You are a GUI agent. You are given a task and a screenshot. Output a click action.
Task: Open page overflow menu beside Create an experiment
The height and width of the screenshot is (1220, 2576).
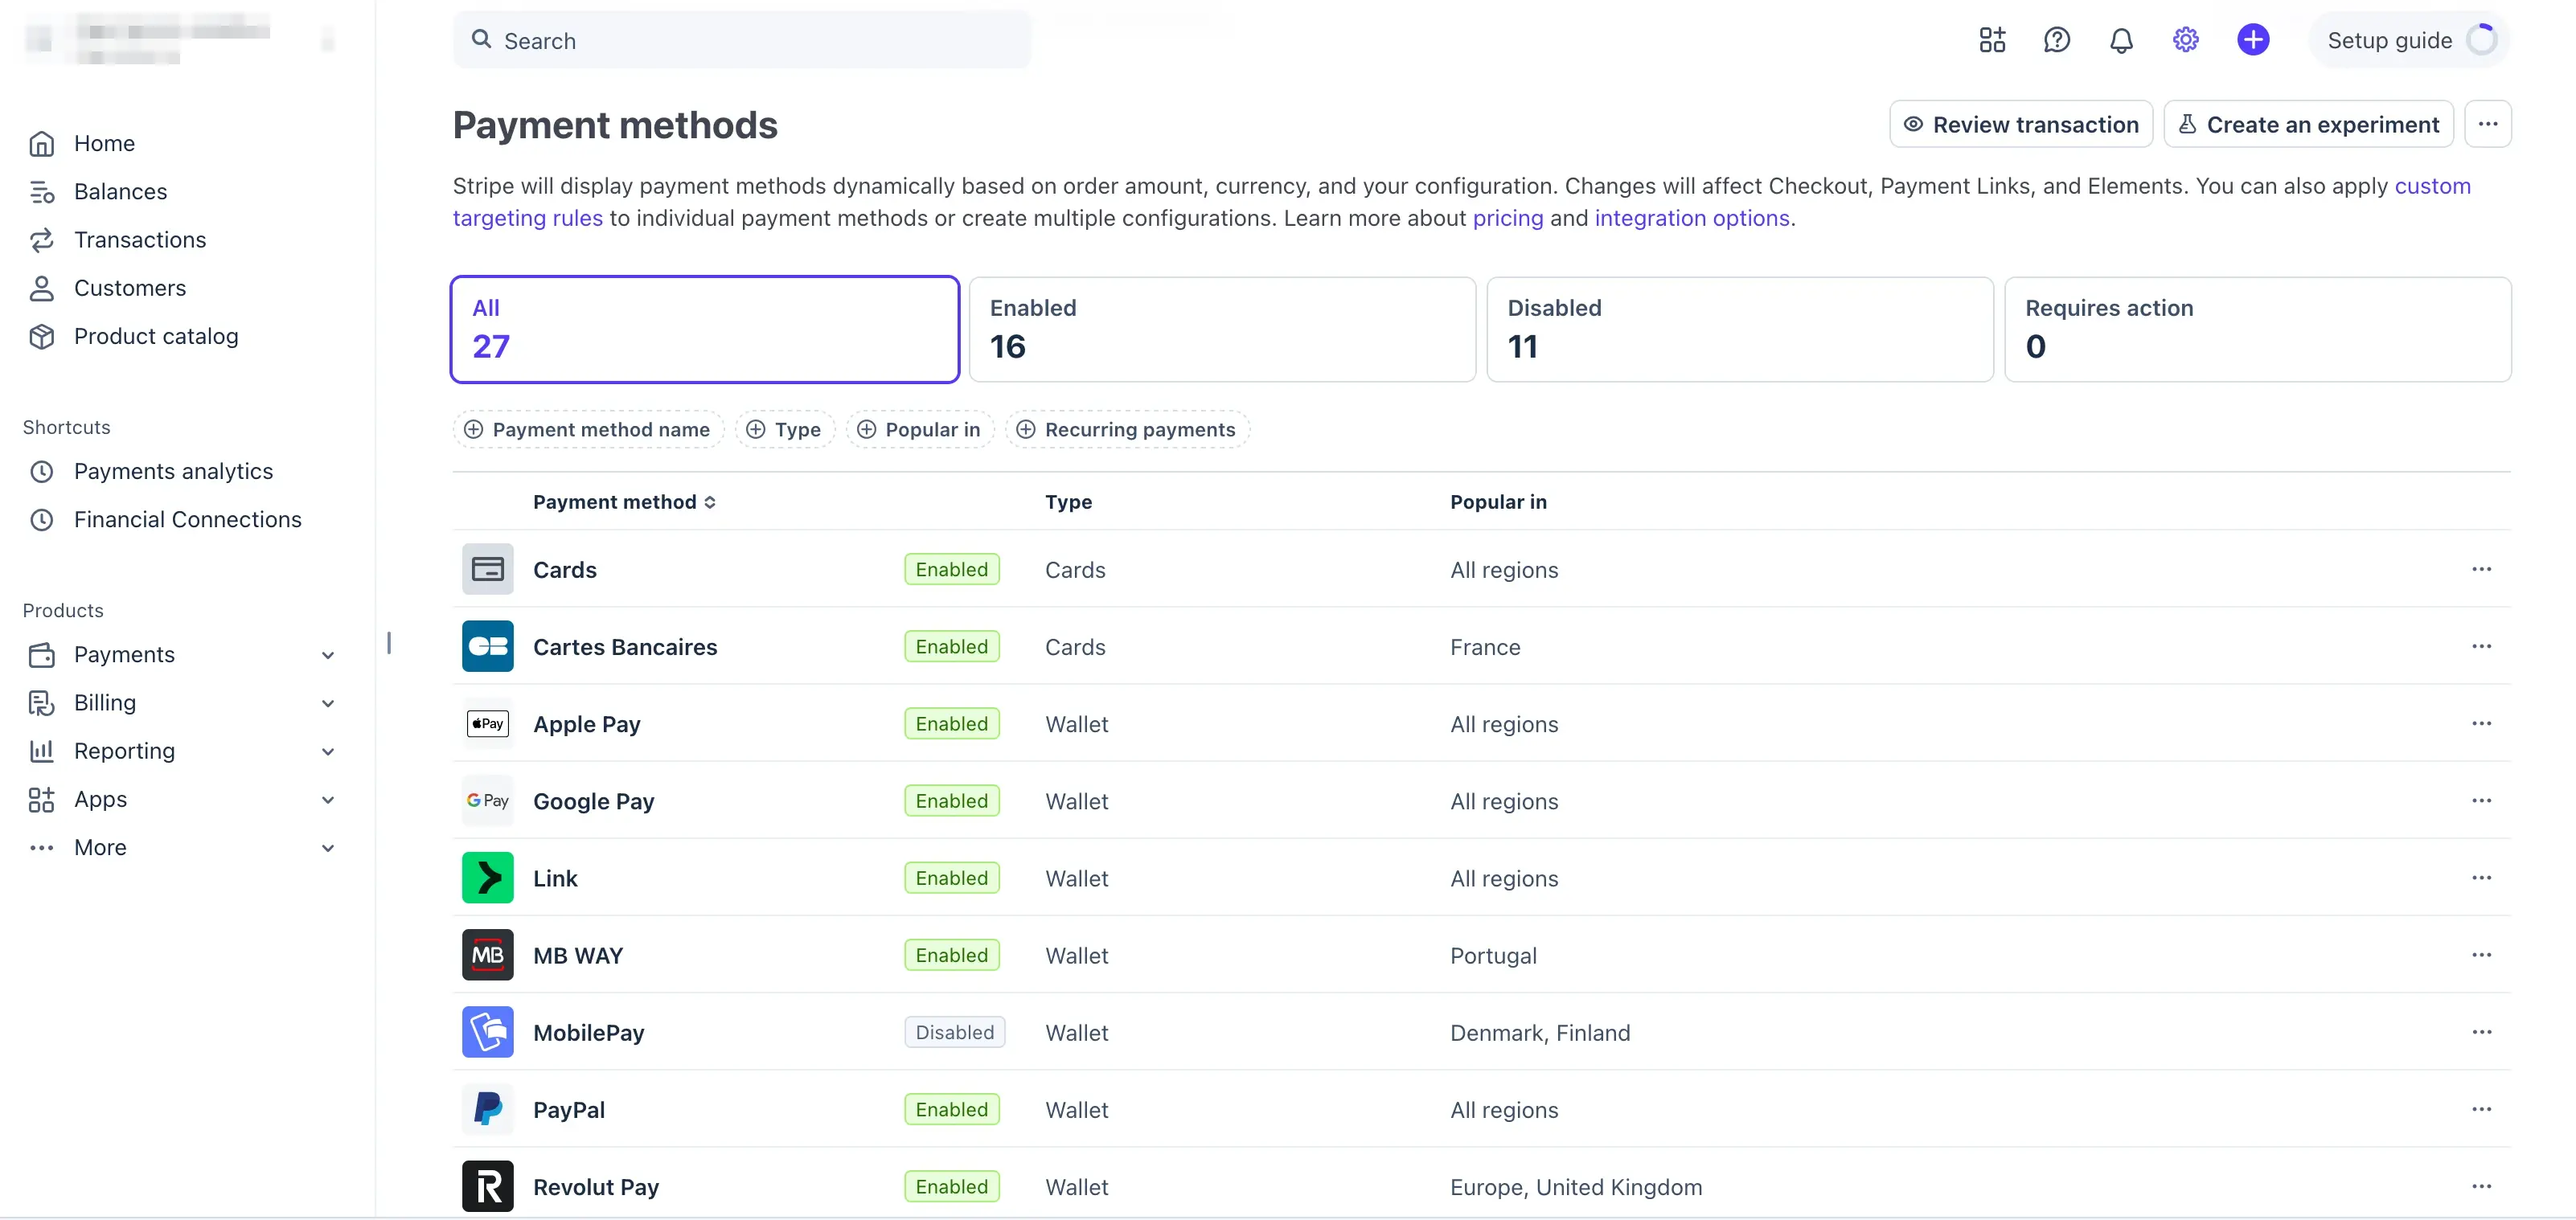pyautogui.click(x=2487, y=124)
